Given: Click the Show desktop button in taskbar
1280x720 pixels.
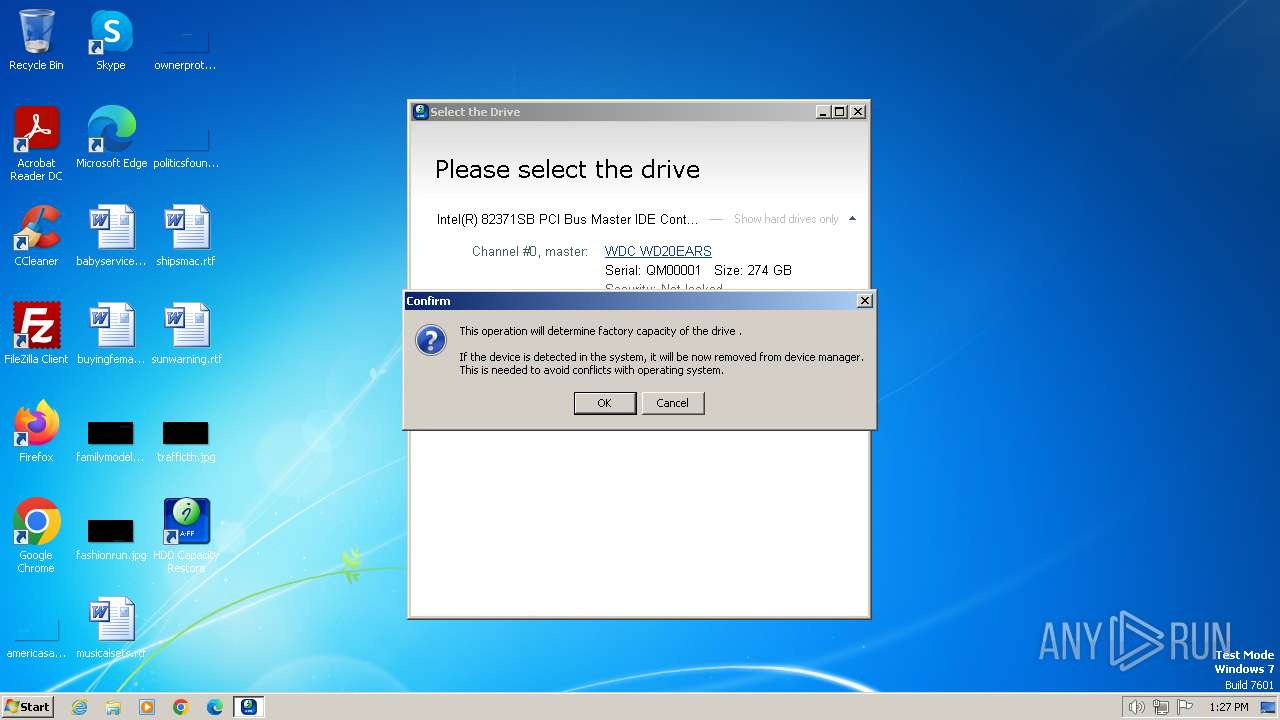Looking at the screenshot, I should point(1269,707).
